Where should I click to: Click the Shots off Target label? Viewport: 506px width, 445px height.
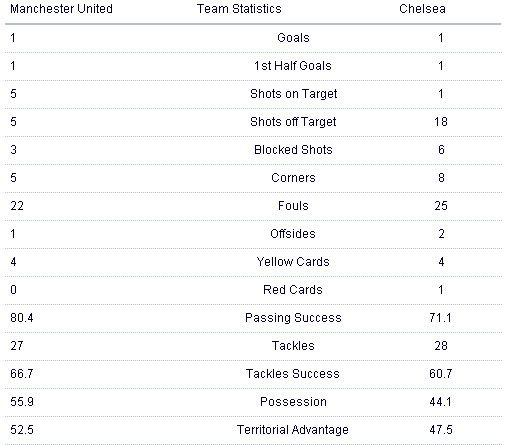tap(293, 122)
